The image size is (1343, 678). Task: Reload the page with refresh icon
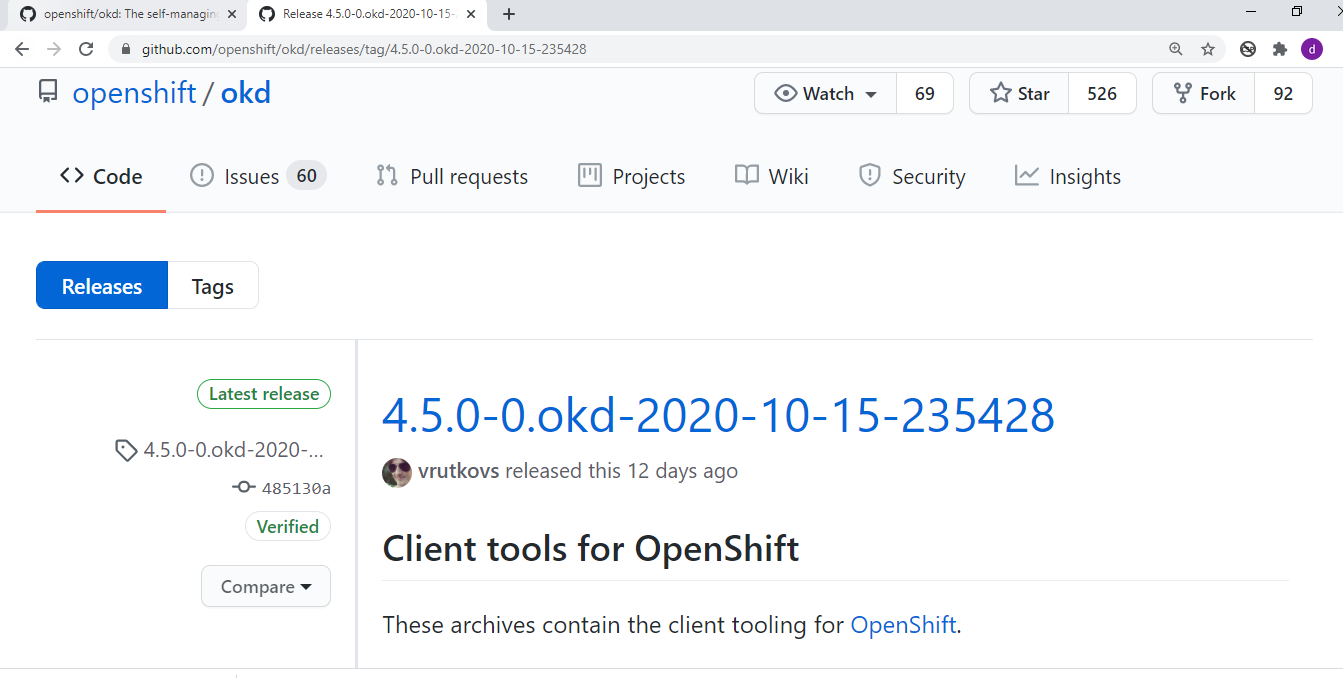[86, 49]
